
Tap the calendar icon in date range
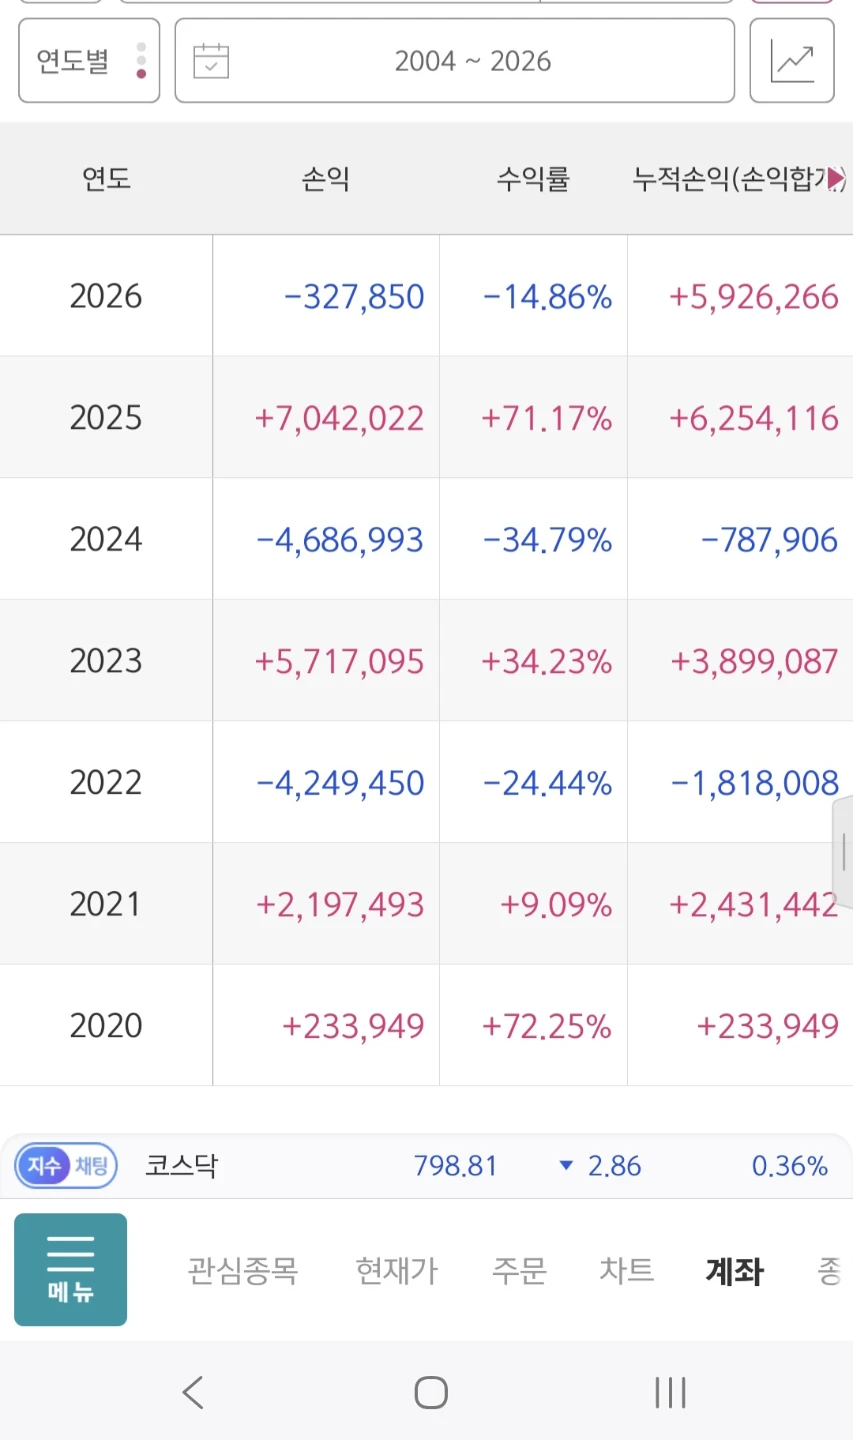[211, 61]
